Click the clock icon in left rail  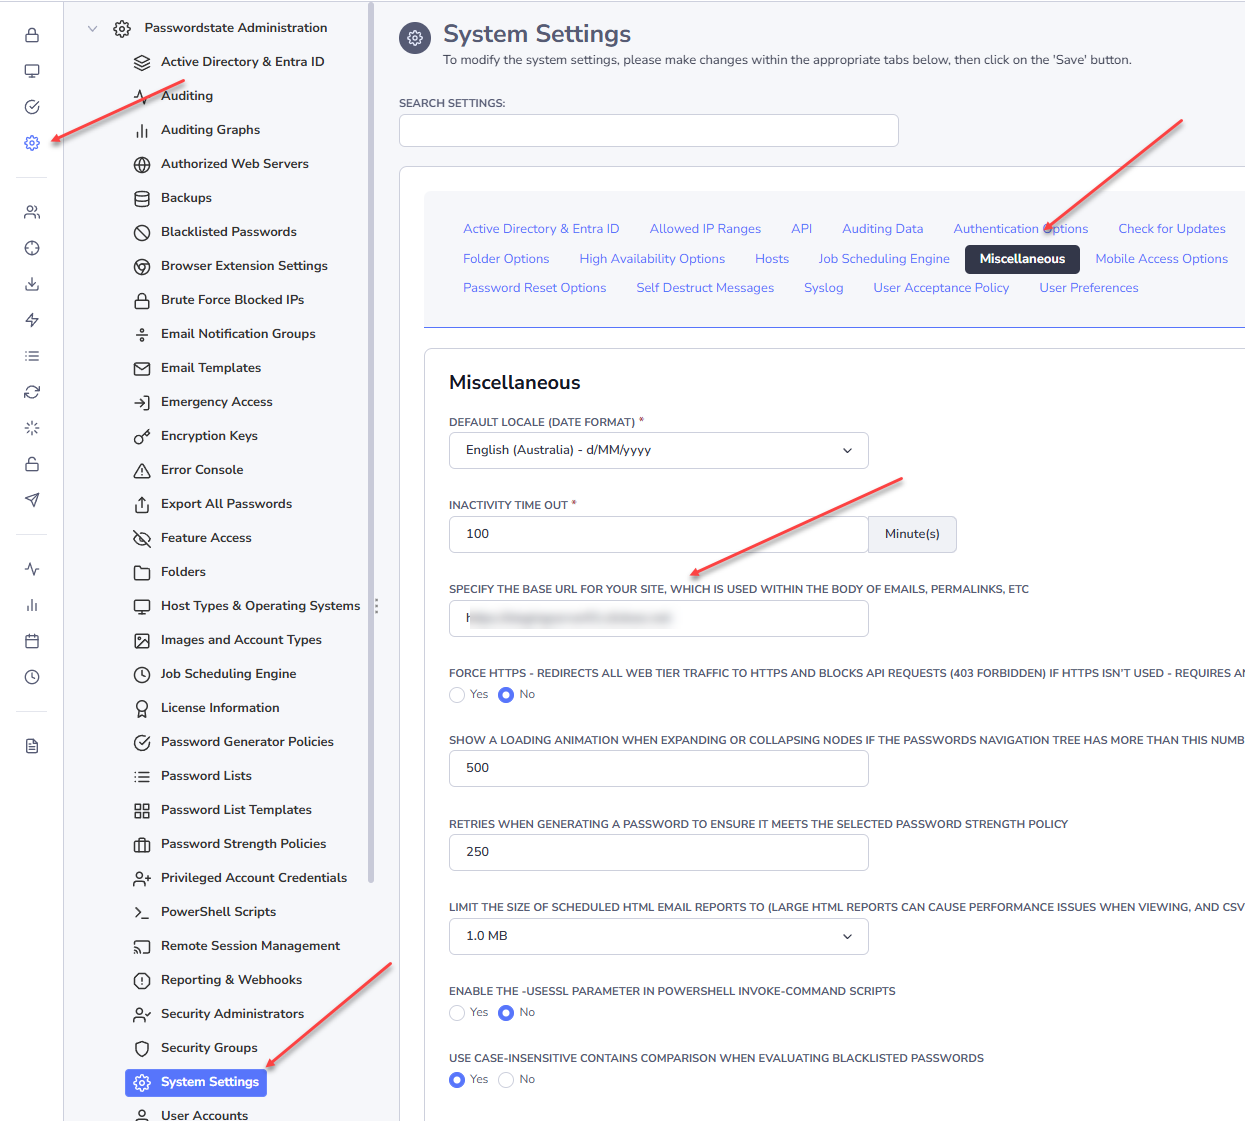coord(32,677)
